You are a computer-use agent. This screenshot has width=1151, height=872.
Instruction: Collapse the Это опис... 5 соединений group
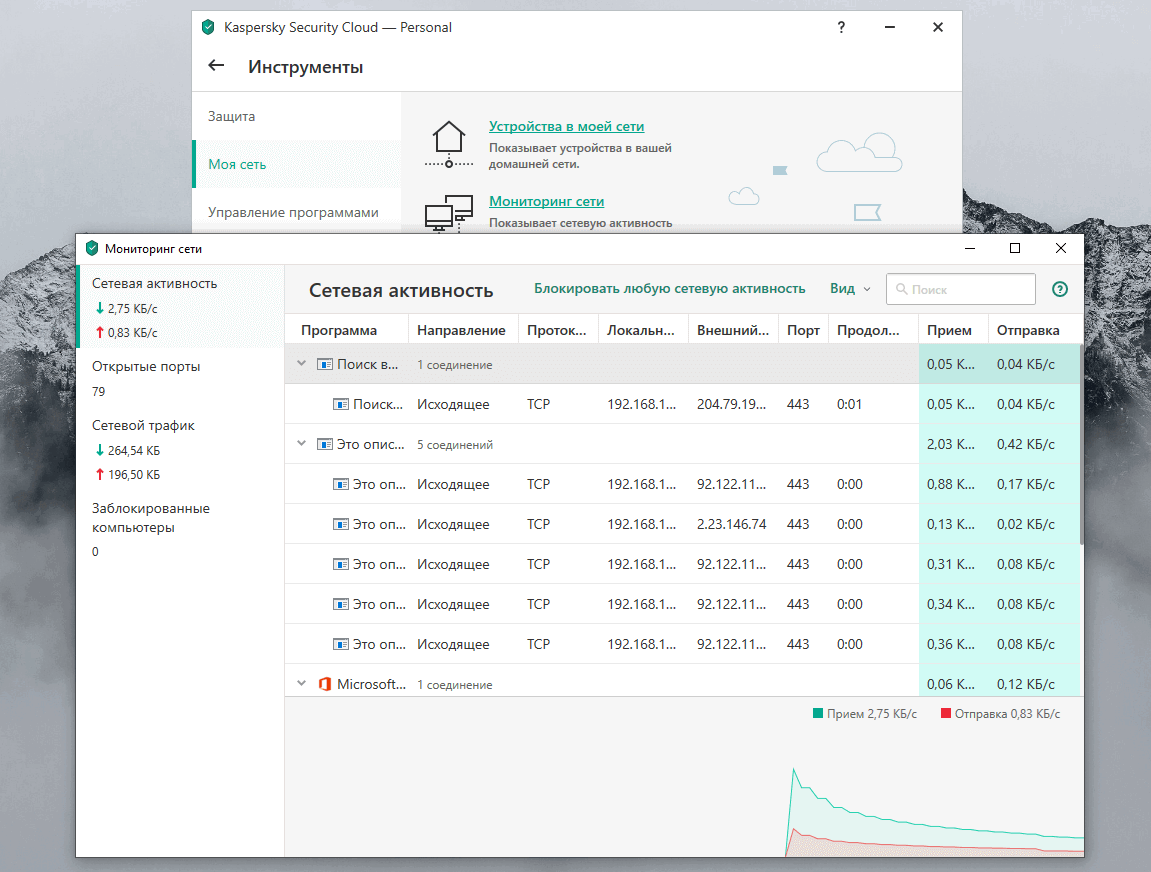point(301,444)
